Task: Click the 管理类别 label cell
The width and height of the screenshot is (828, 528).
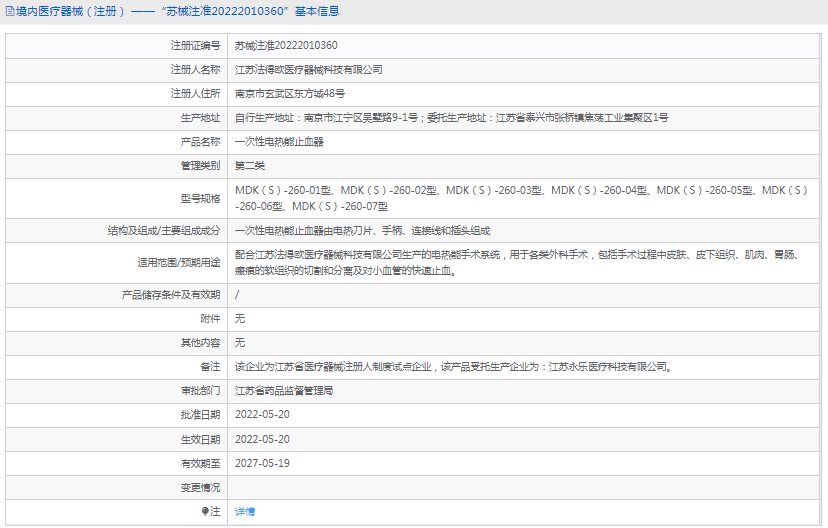Action: 117,166
